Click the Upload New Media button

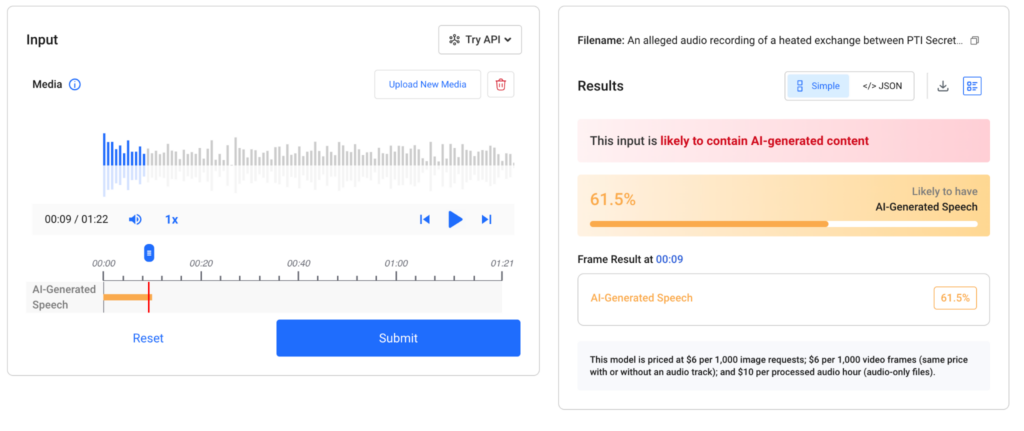(x=428, y=84)
